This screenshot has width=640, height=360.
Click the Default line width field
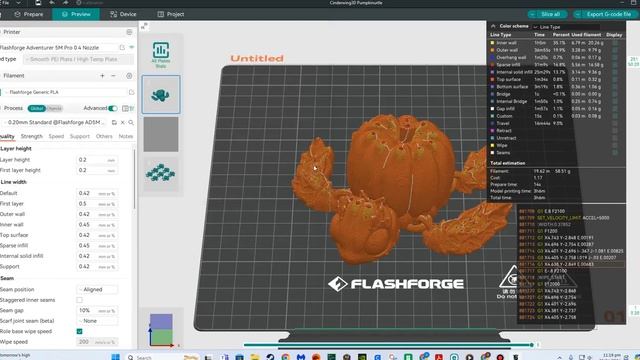97,193
